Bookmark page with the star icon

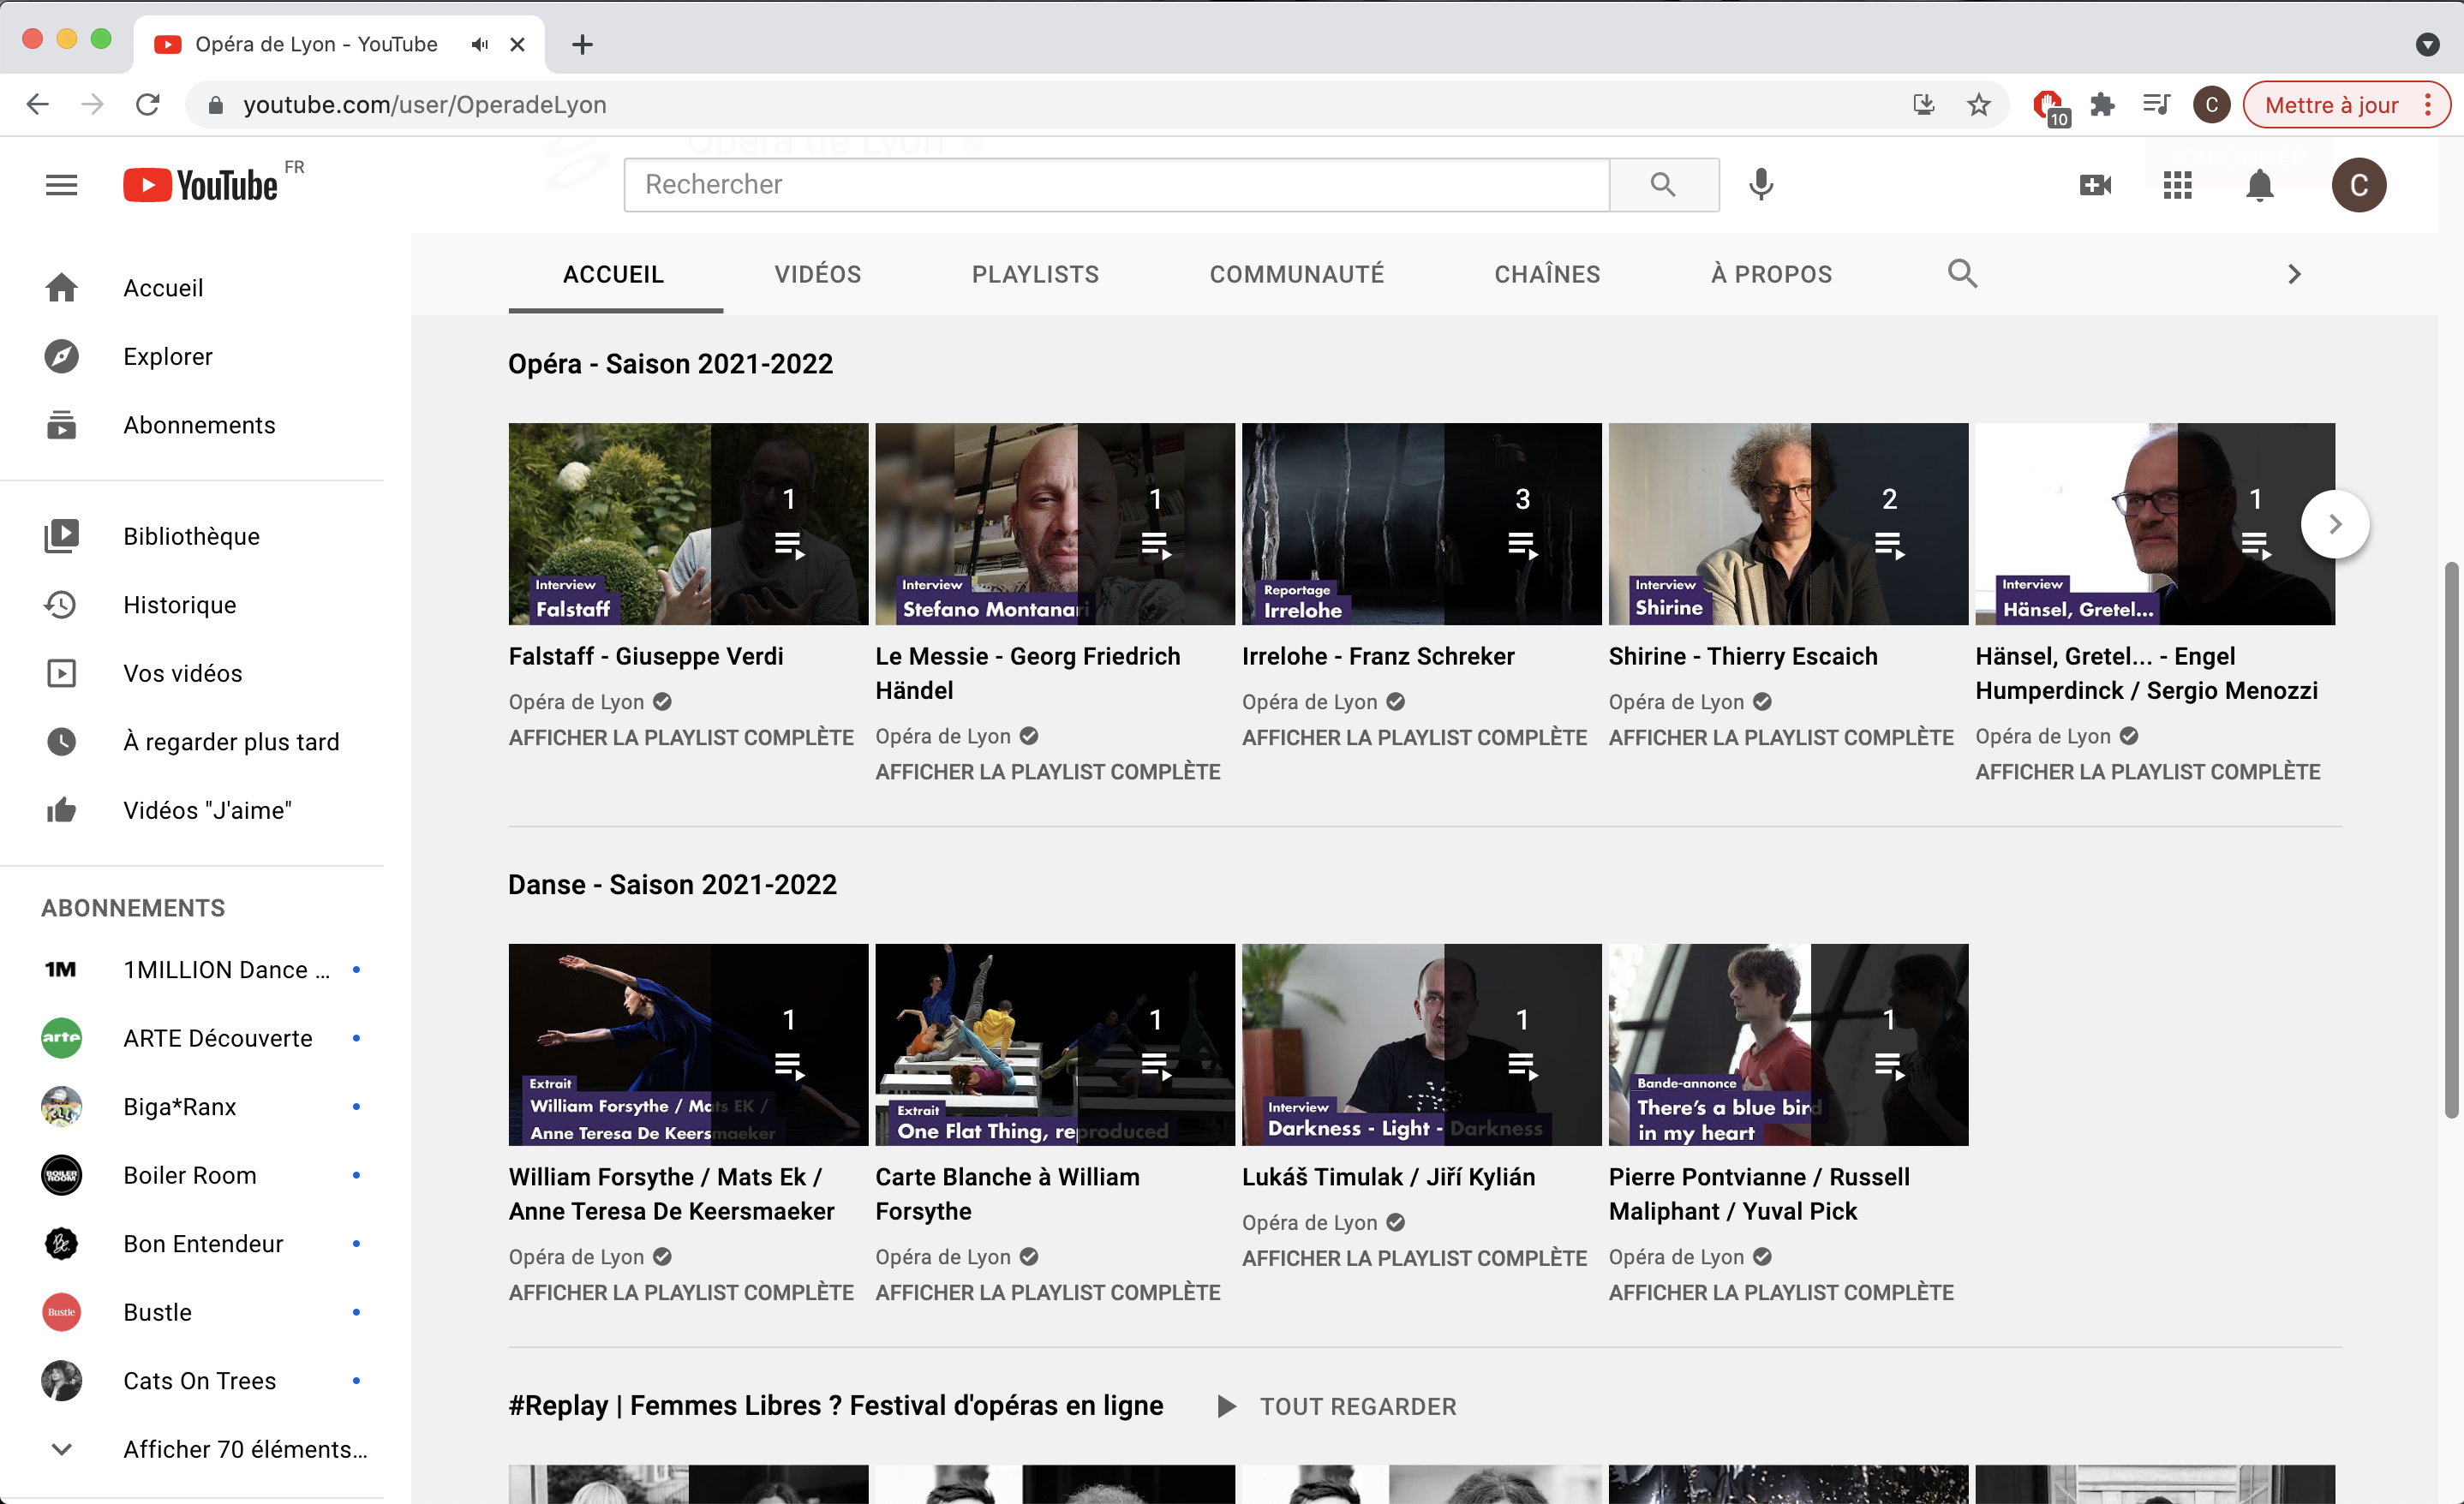tap(1978, 105)
